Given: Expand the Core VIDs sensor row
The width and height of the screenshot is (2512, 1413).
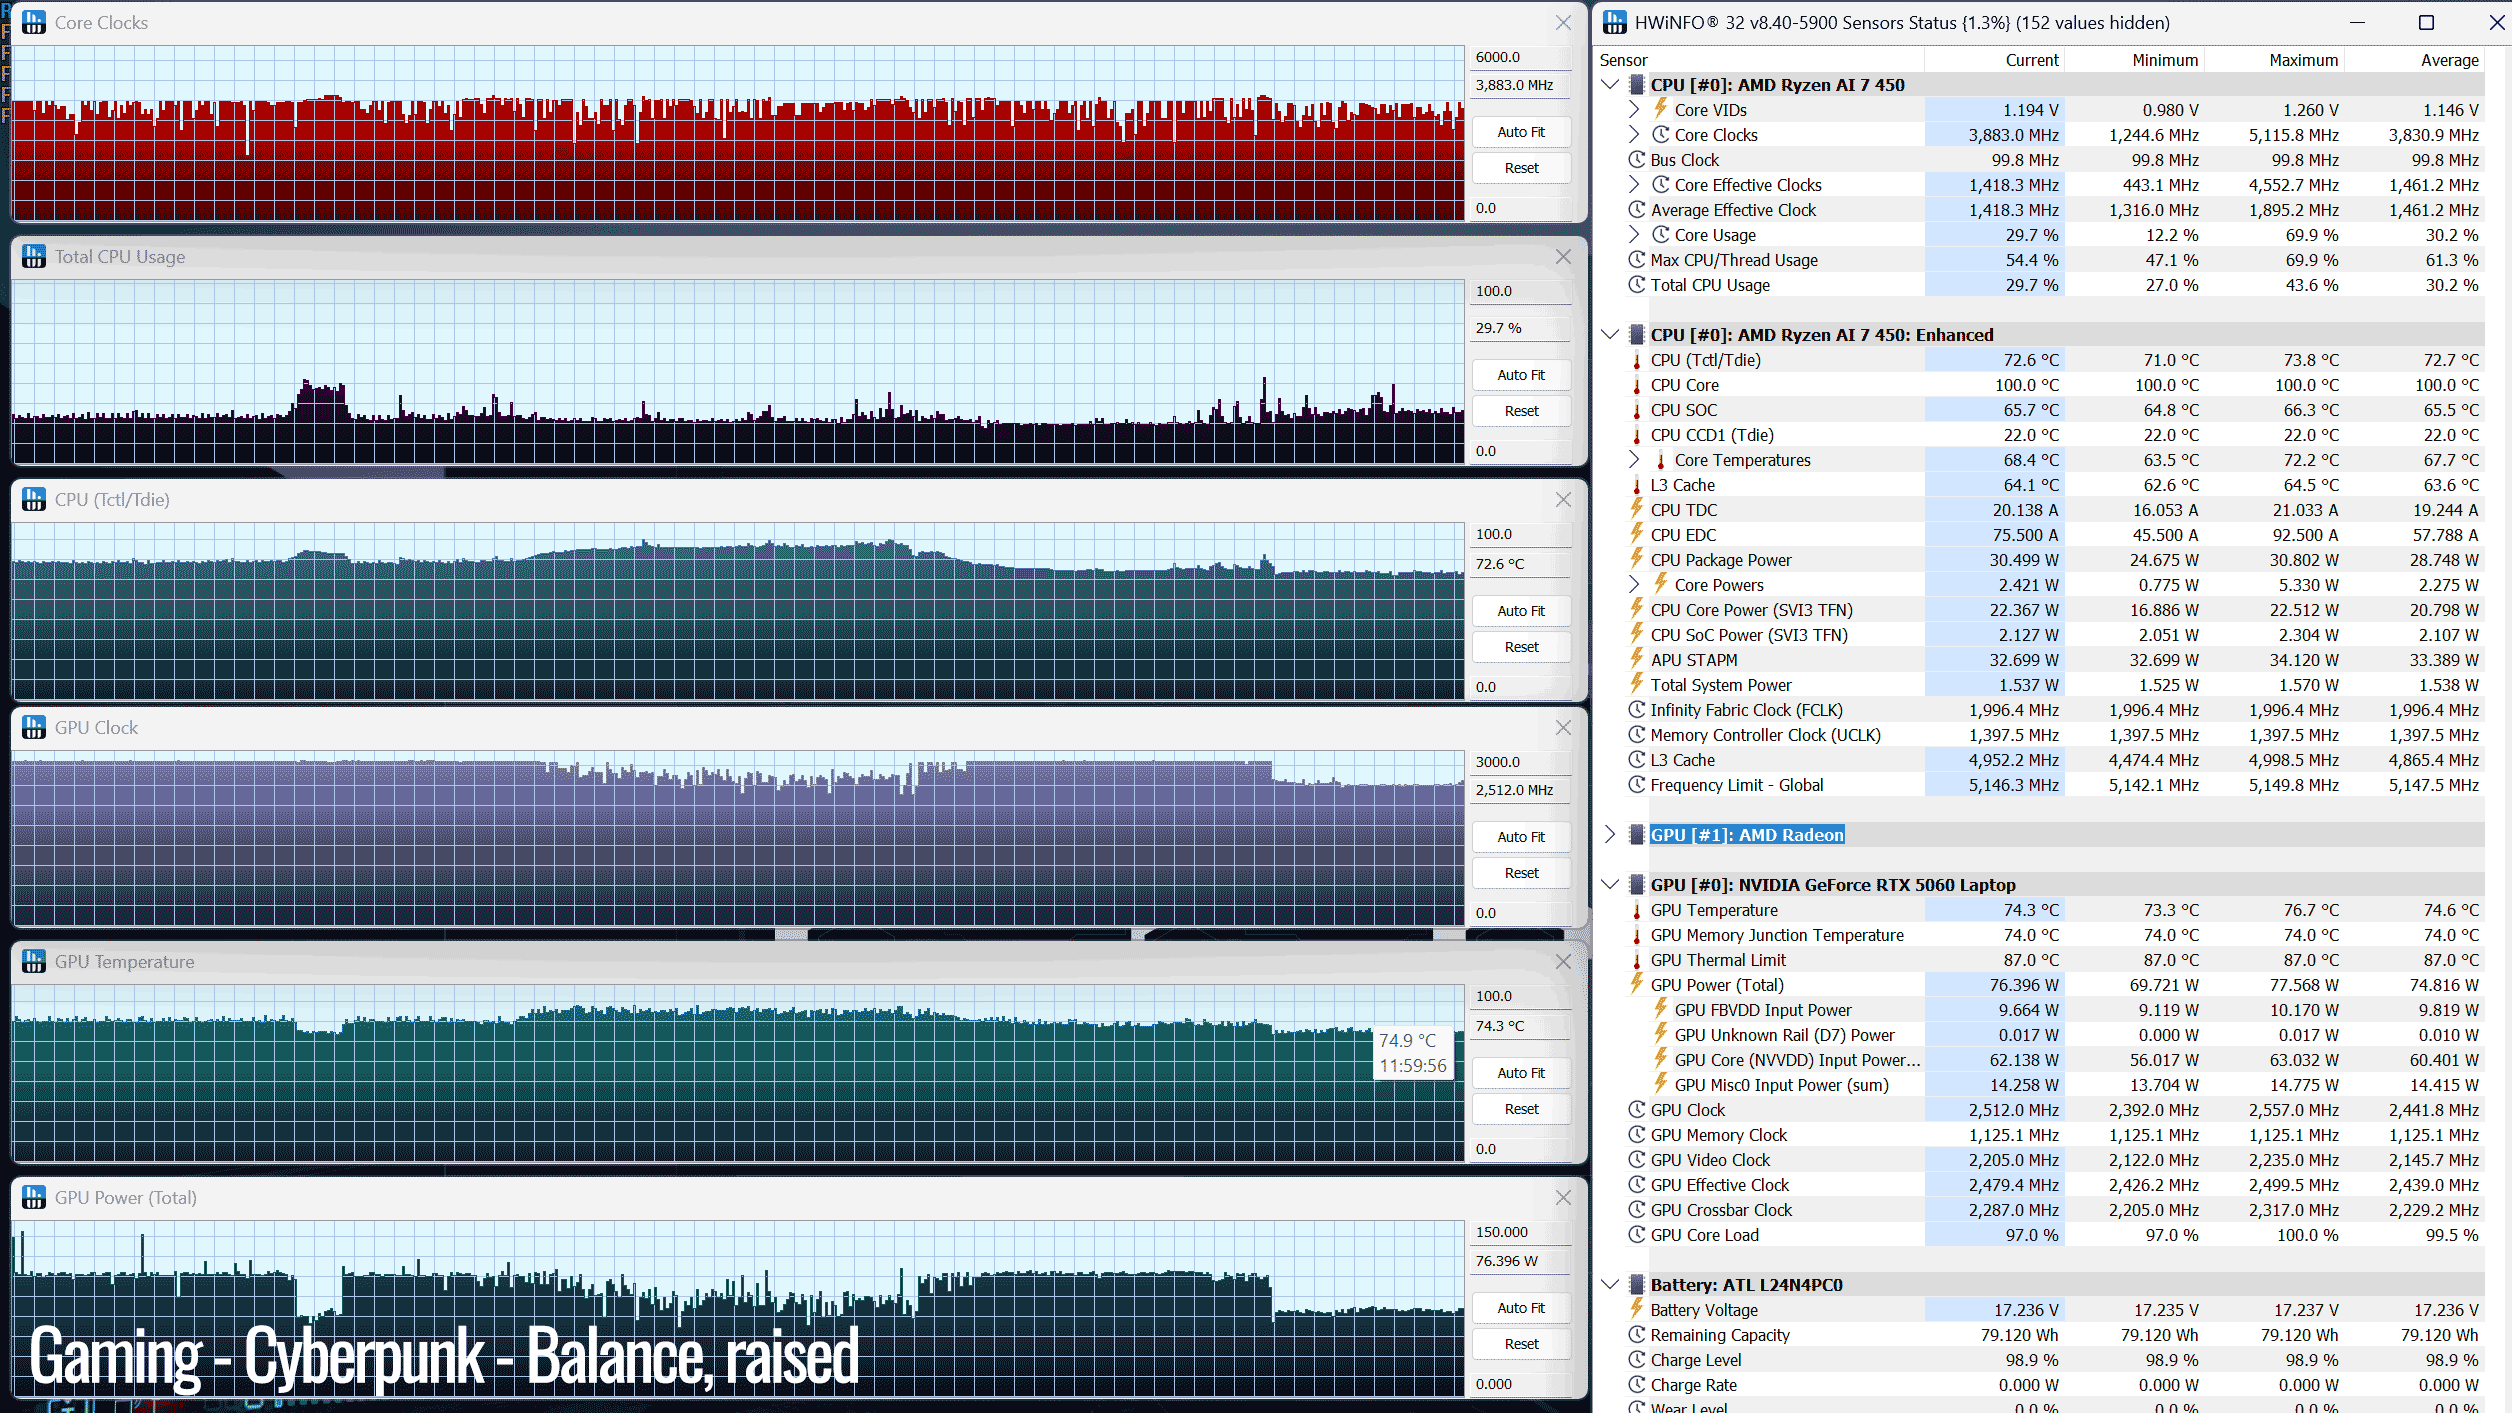Looking at the screenshot, I should tap(1634, 109).
